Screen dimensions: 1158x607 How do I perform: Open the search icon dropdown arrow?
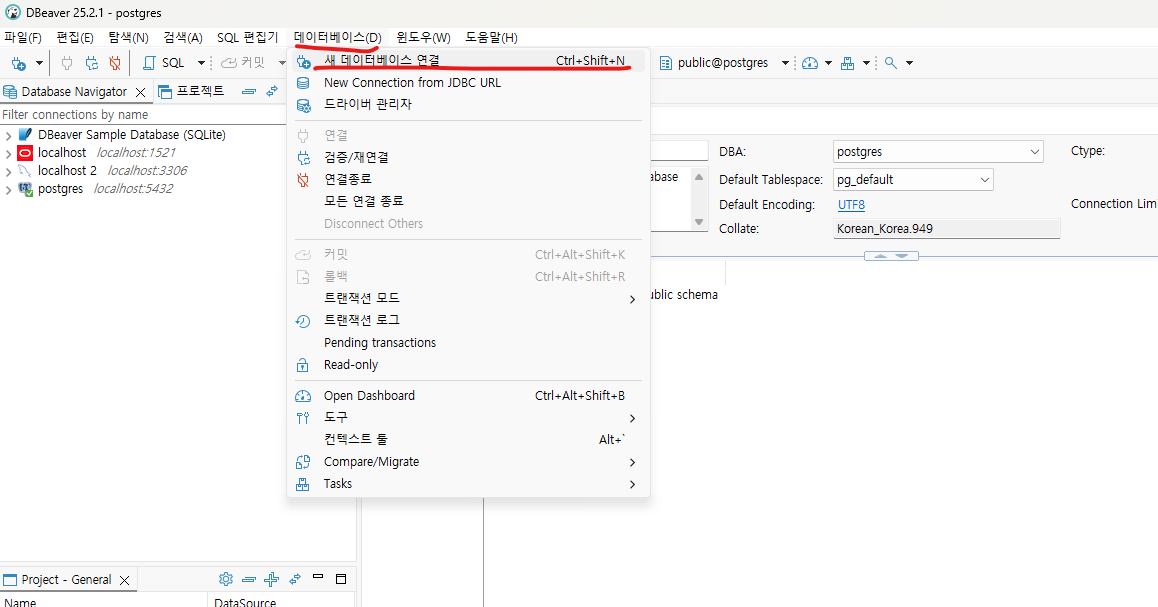coord(909,64)
